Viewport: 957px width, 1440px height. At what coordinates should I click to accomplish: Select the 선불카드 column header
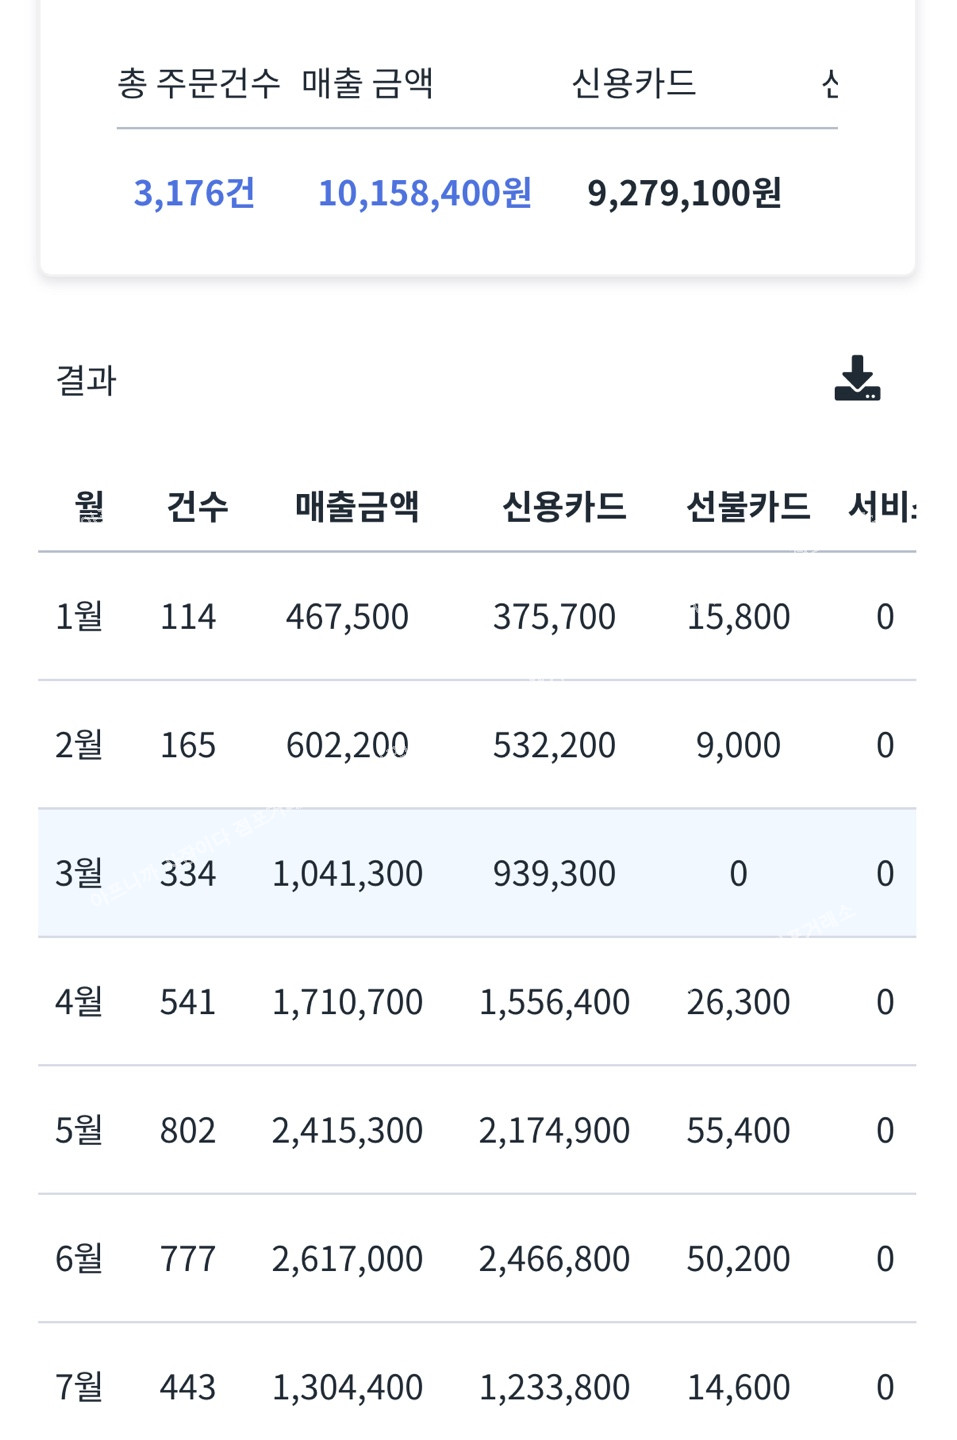coord(748,507)
